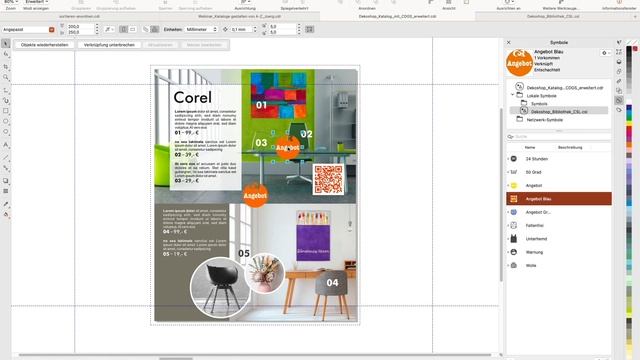Image resolution: width=640 pixels, height=360 pixels.
Task: Select the dimension line tool
Action: [x=6, y=157]
